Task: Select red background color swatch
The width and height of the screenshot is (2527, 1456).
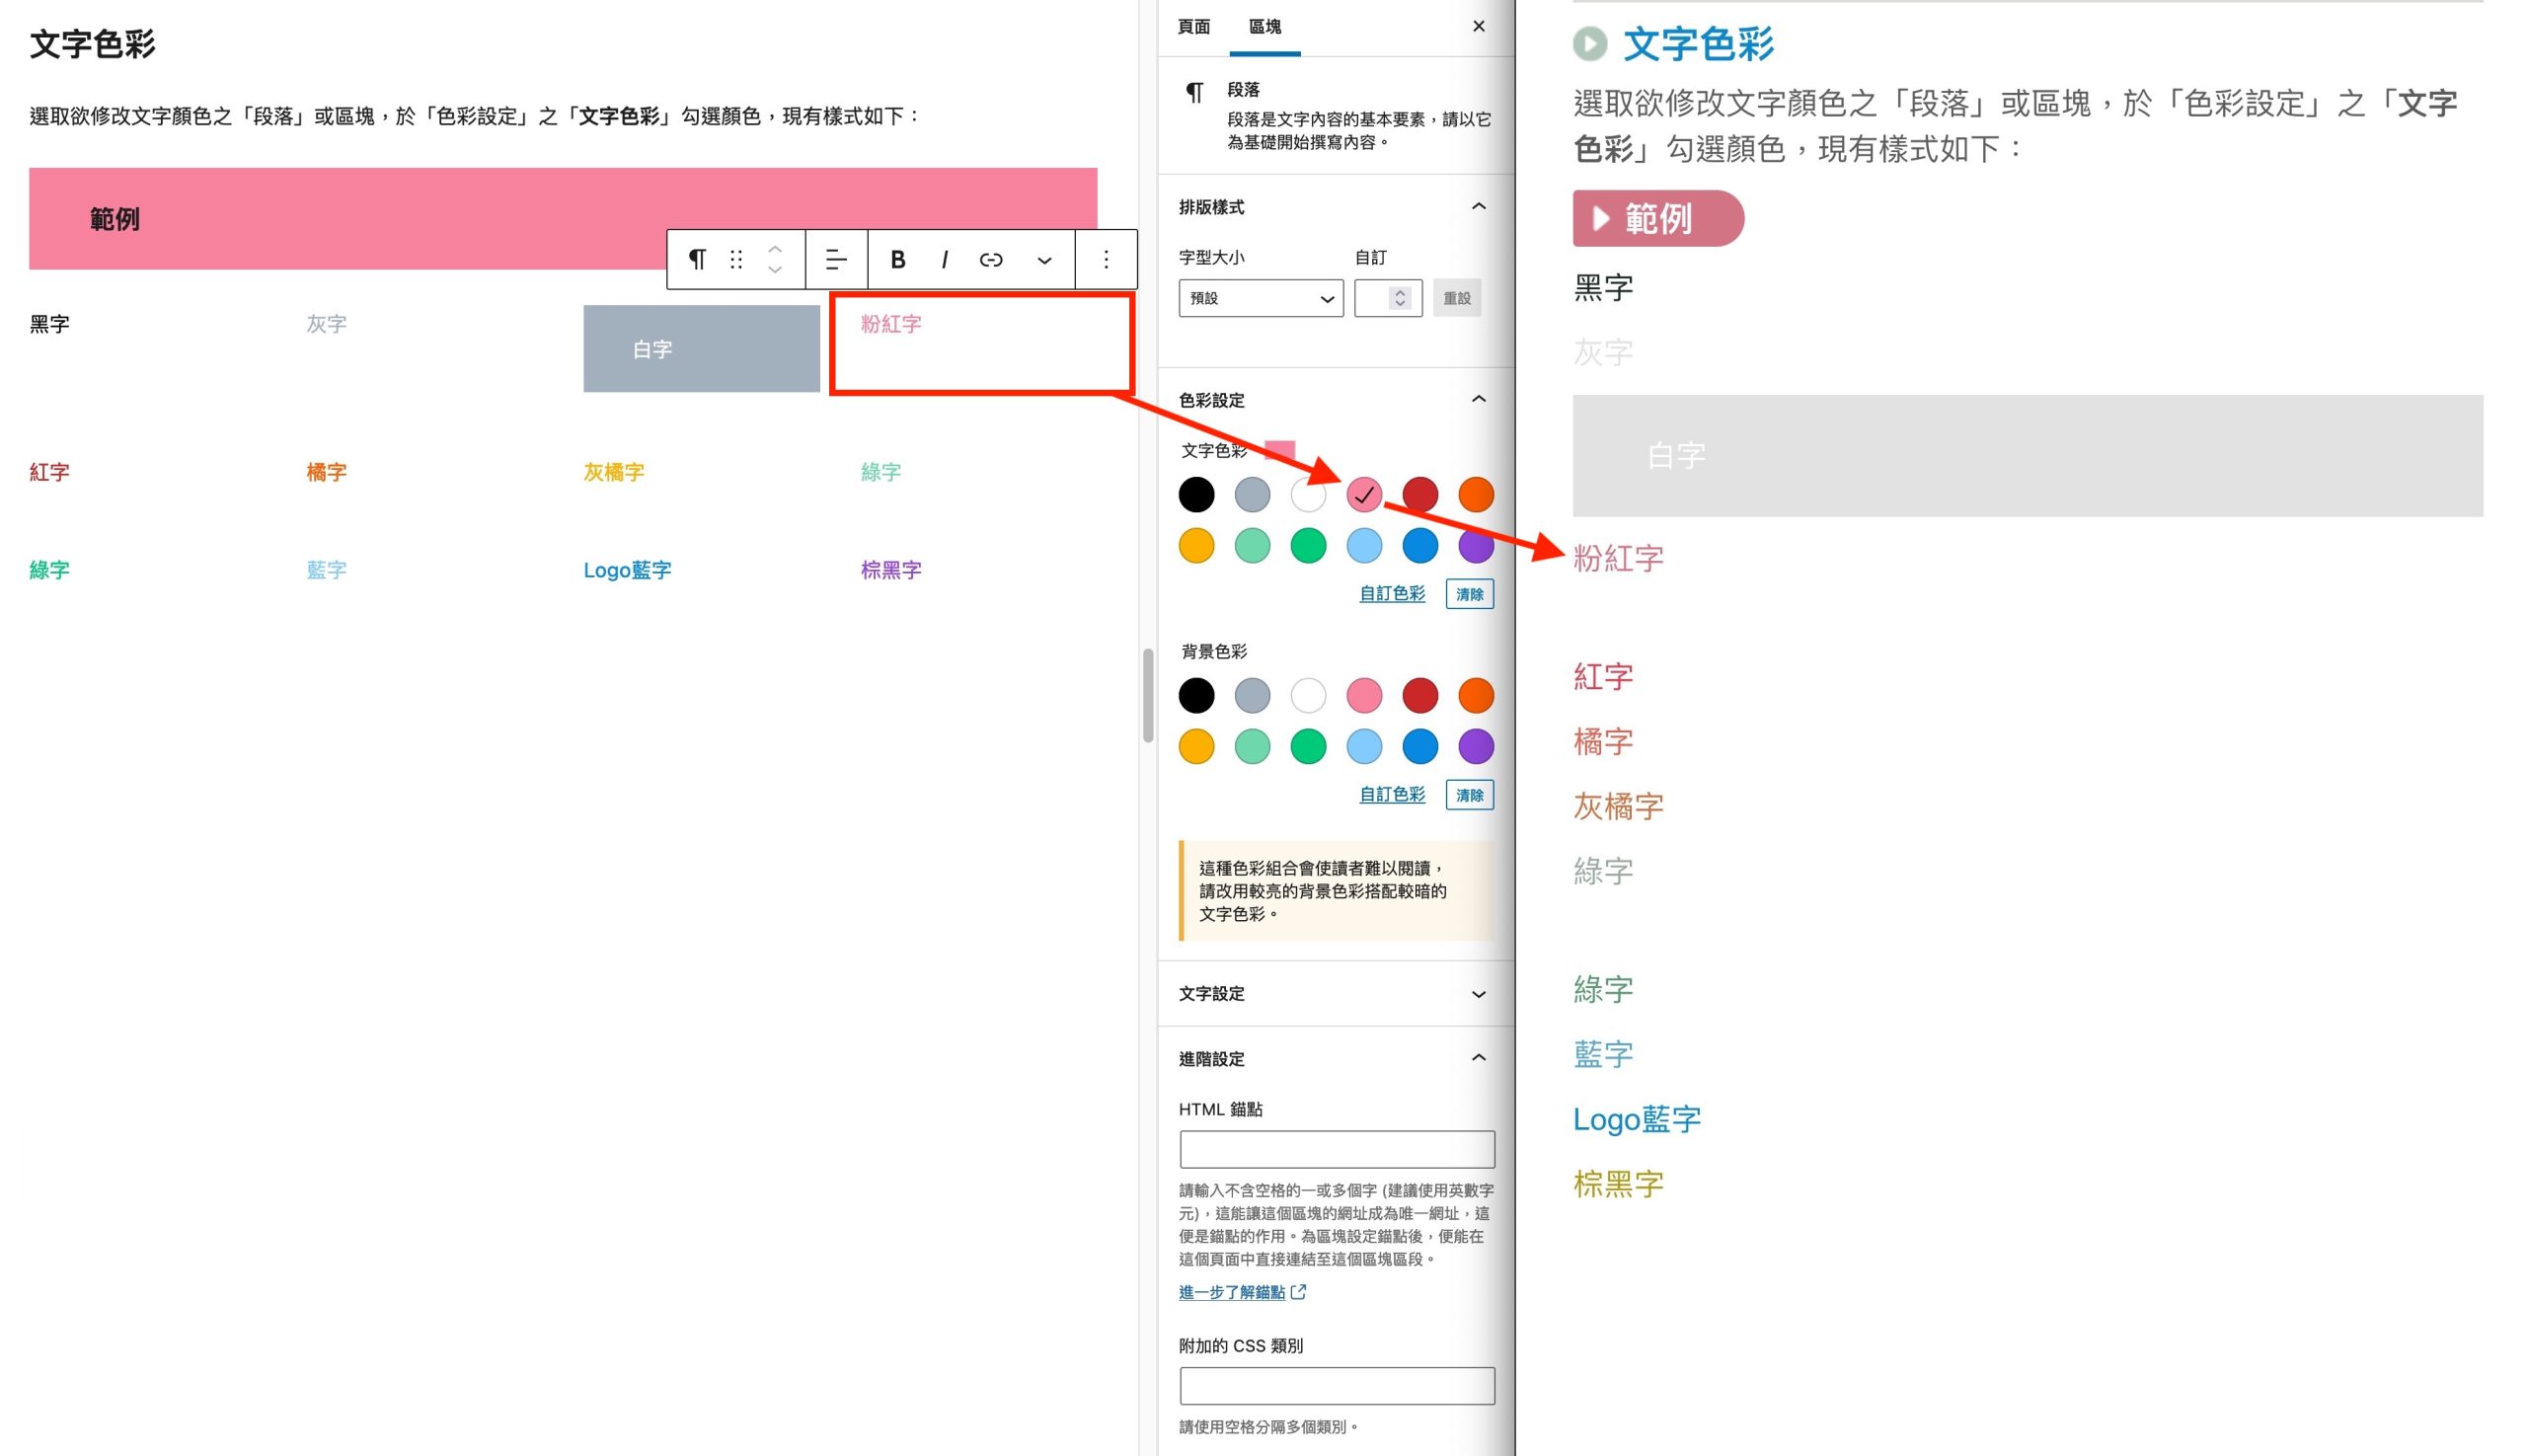Action: [1420, 695]
